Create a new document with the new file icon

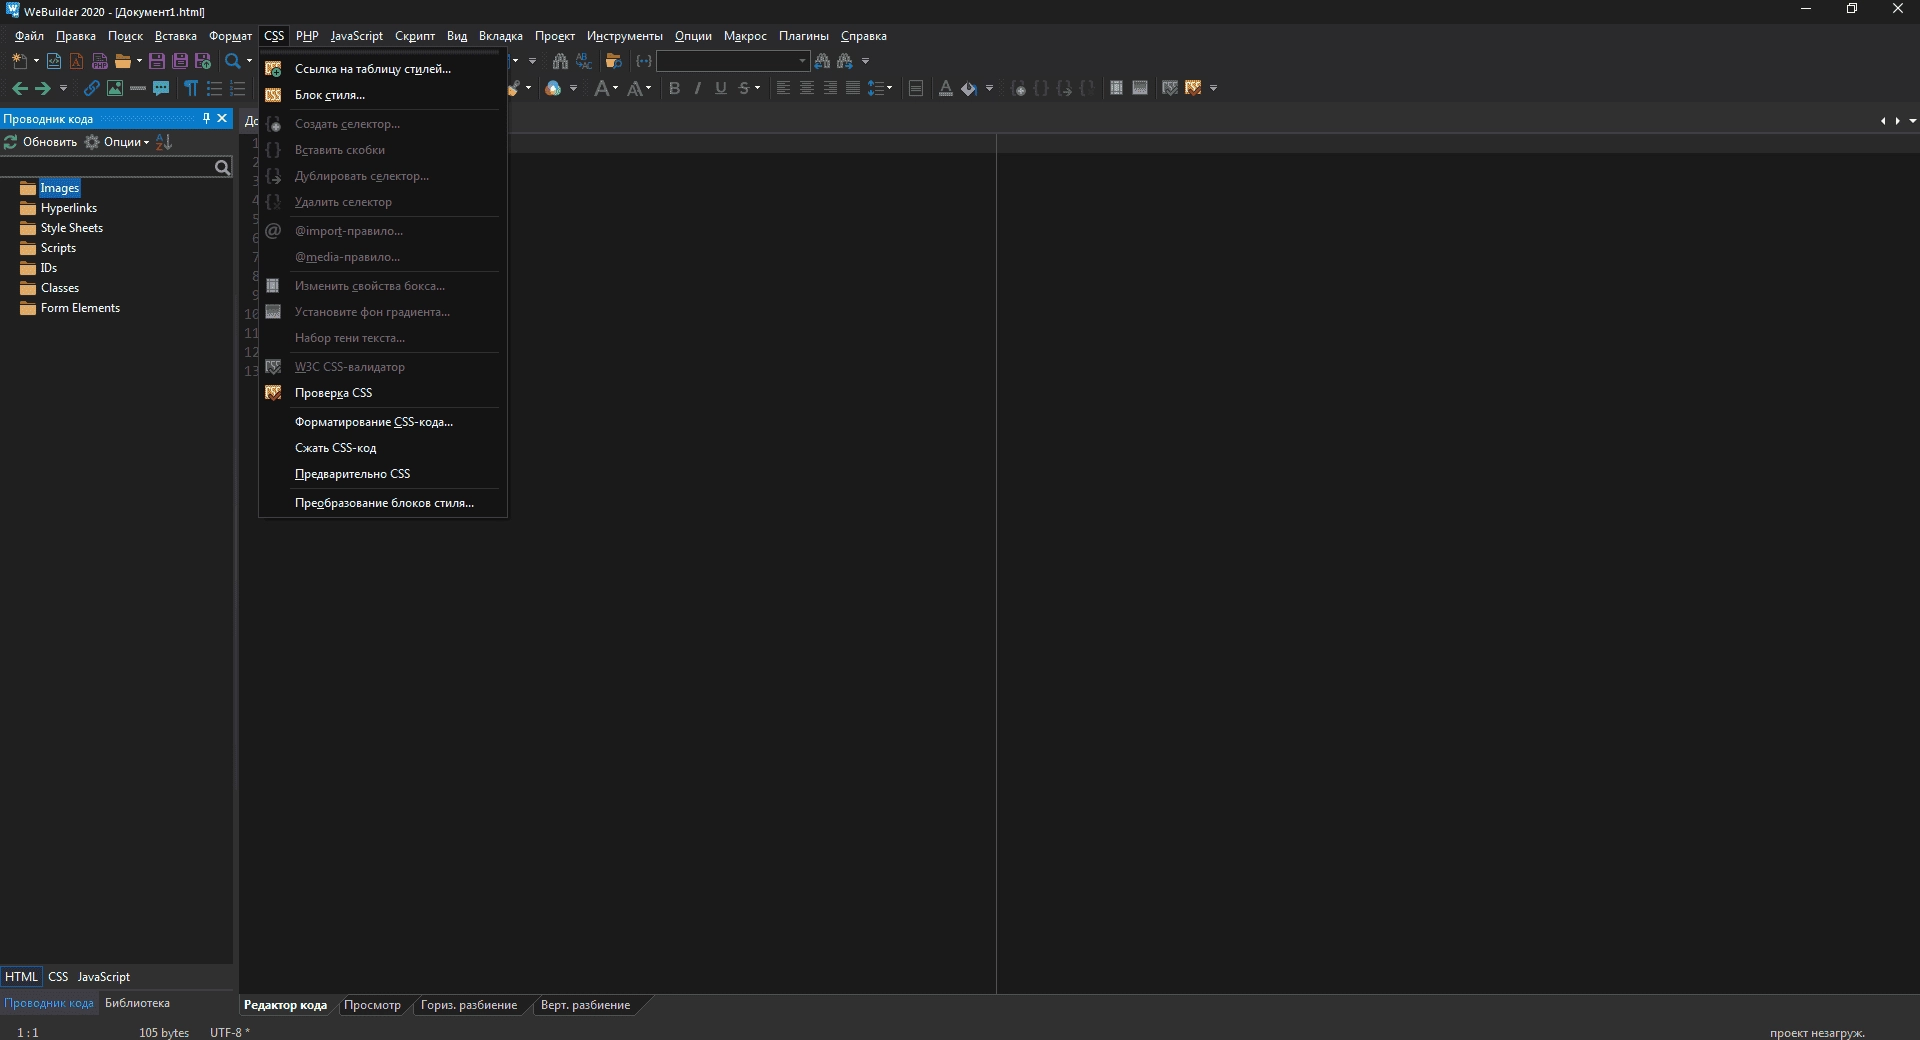pos(19,61)
